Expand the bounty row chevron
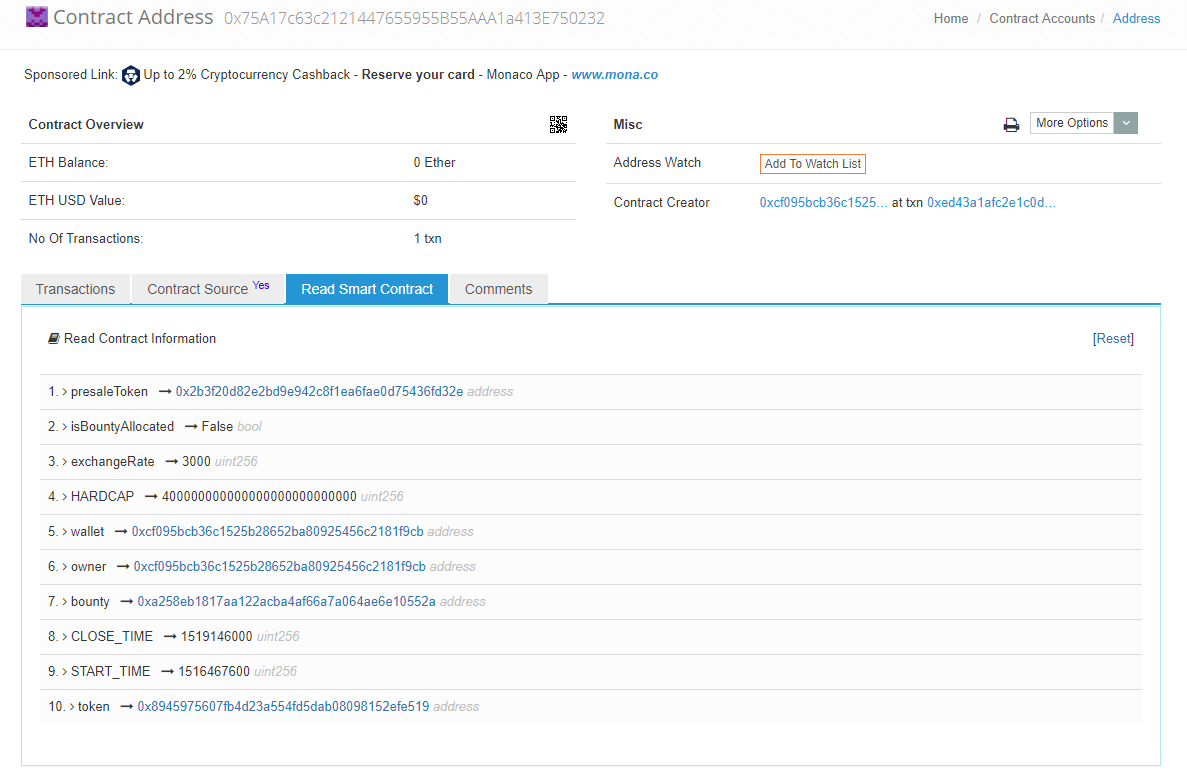This screenshot has width=1187, height=781. [64, 602]
